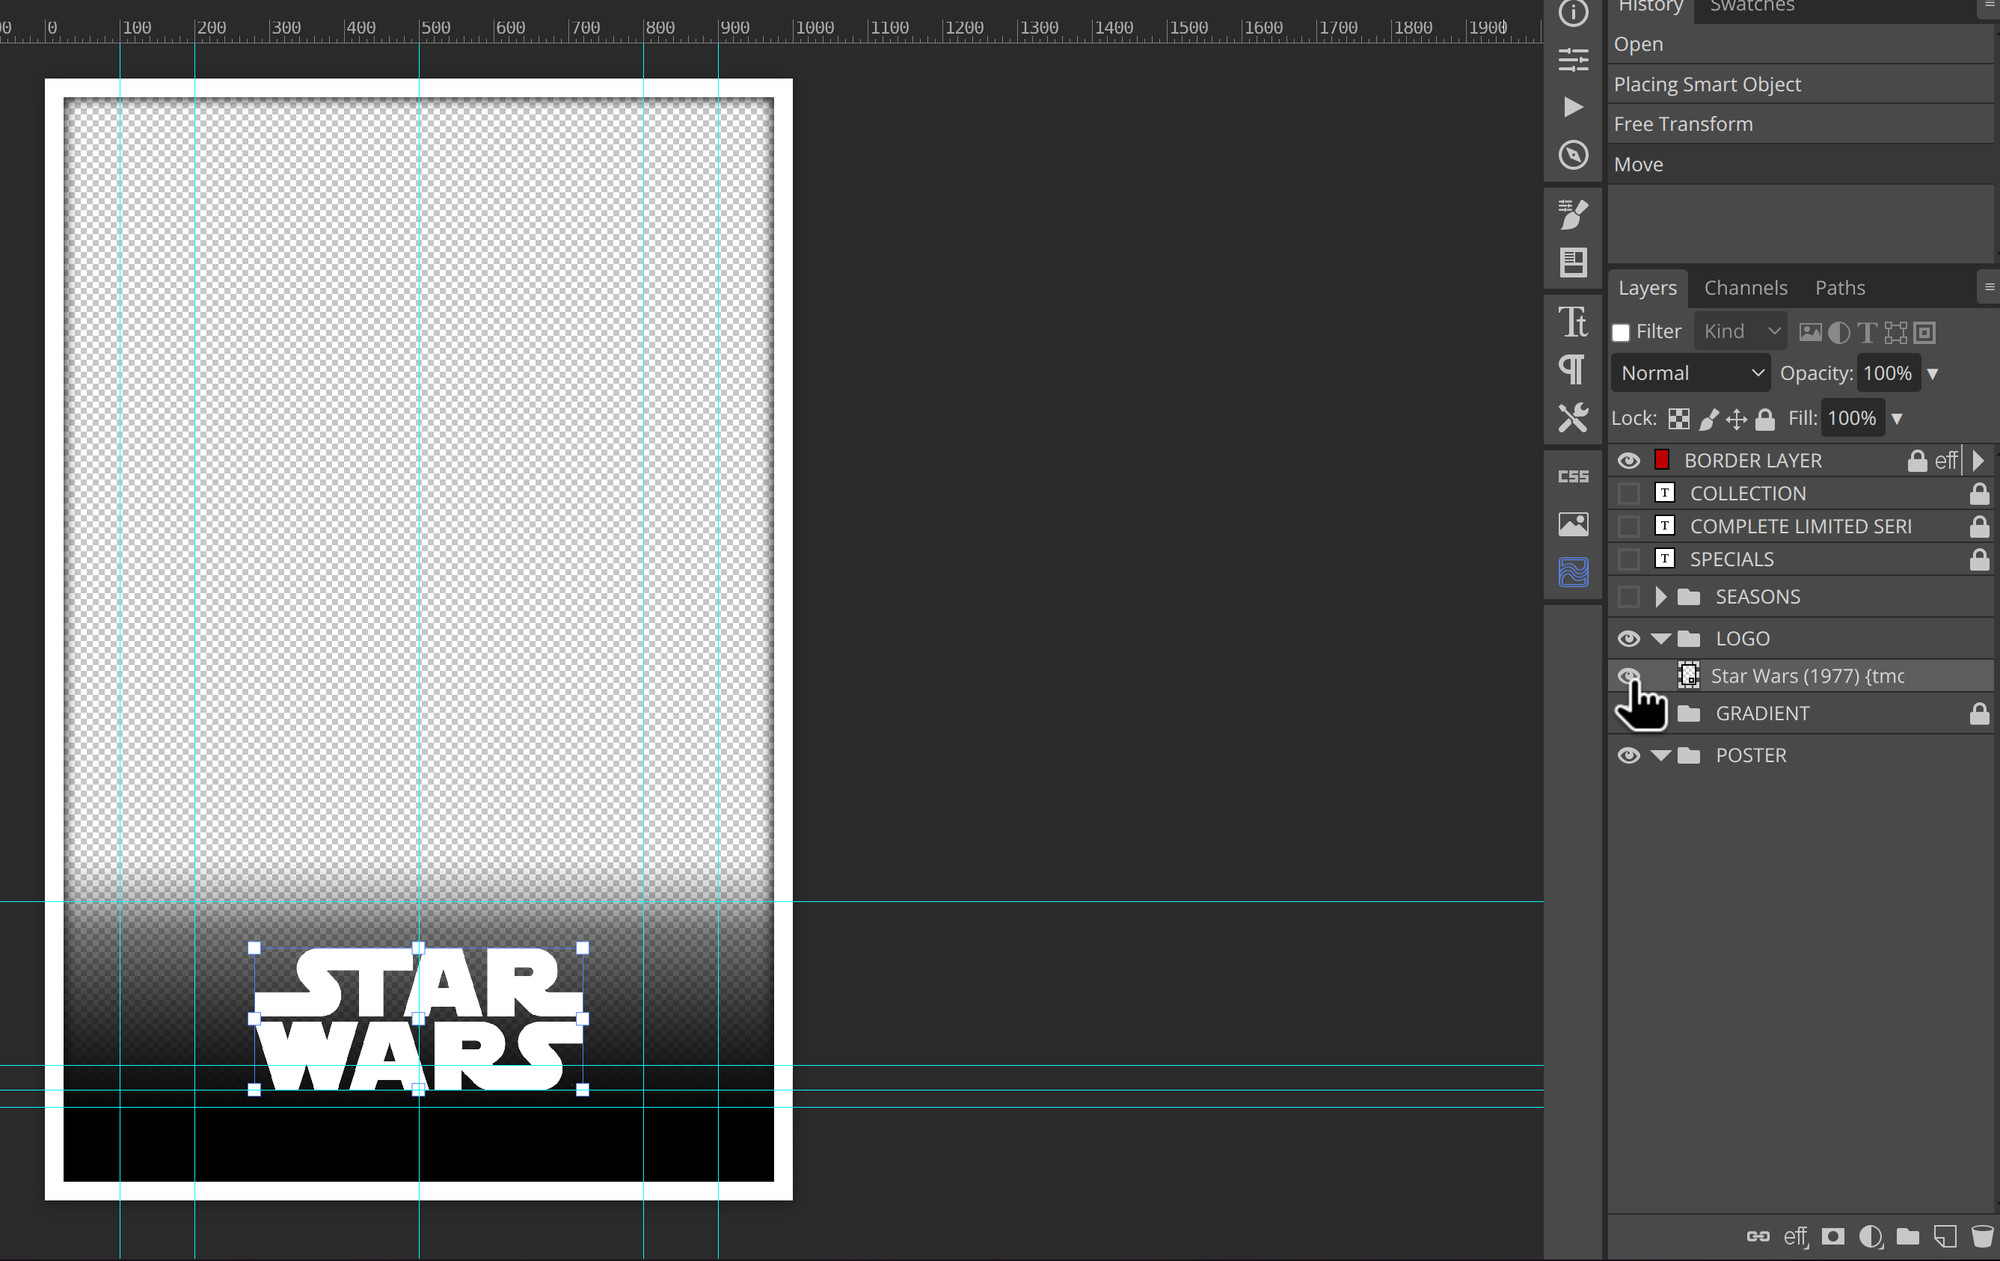Open the Brush settings panel icon
The height and width of the screenshot is (1261, 2000).
(1573, 213)
